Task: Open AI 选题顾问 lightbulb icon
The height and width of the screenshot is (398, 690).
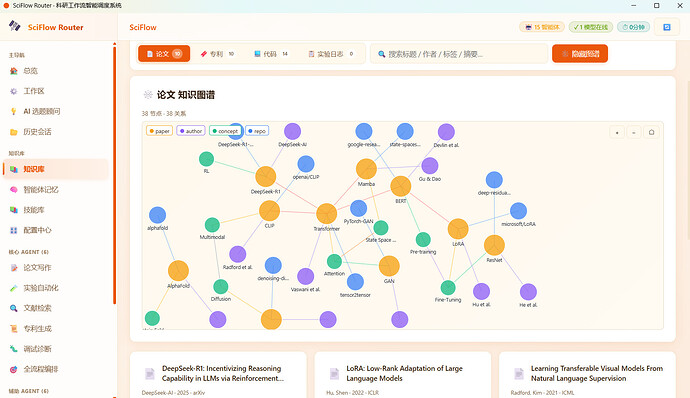Action: pyautogui.click(x=14, y=111)
